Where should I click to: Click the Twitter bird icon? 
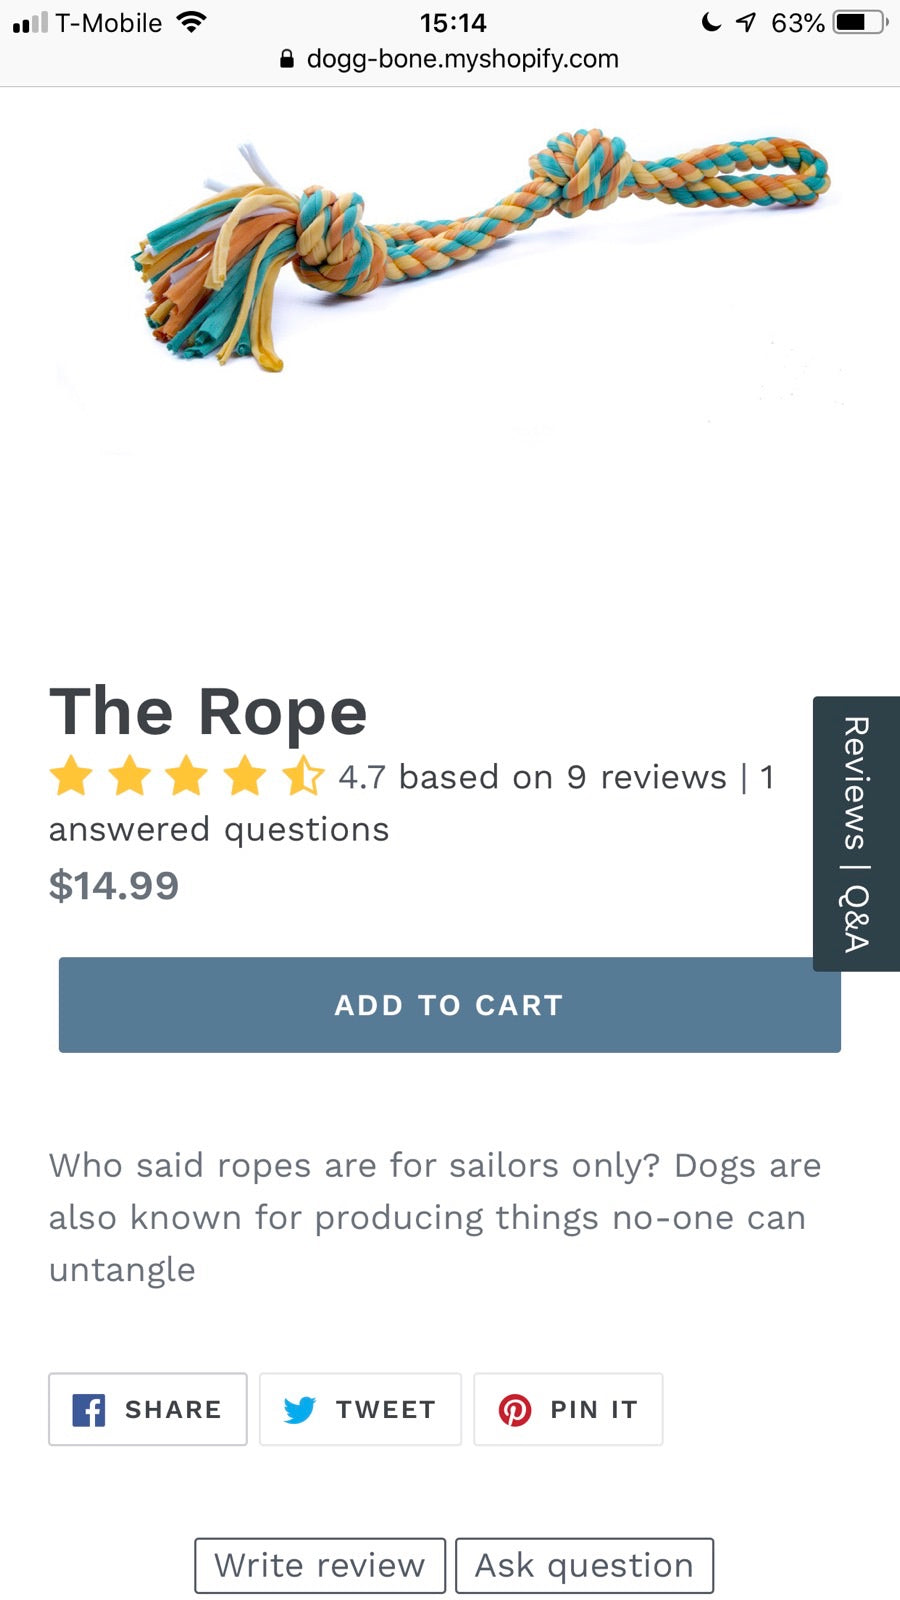[299, 1410]
